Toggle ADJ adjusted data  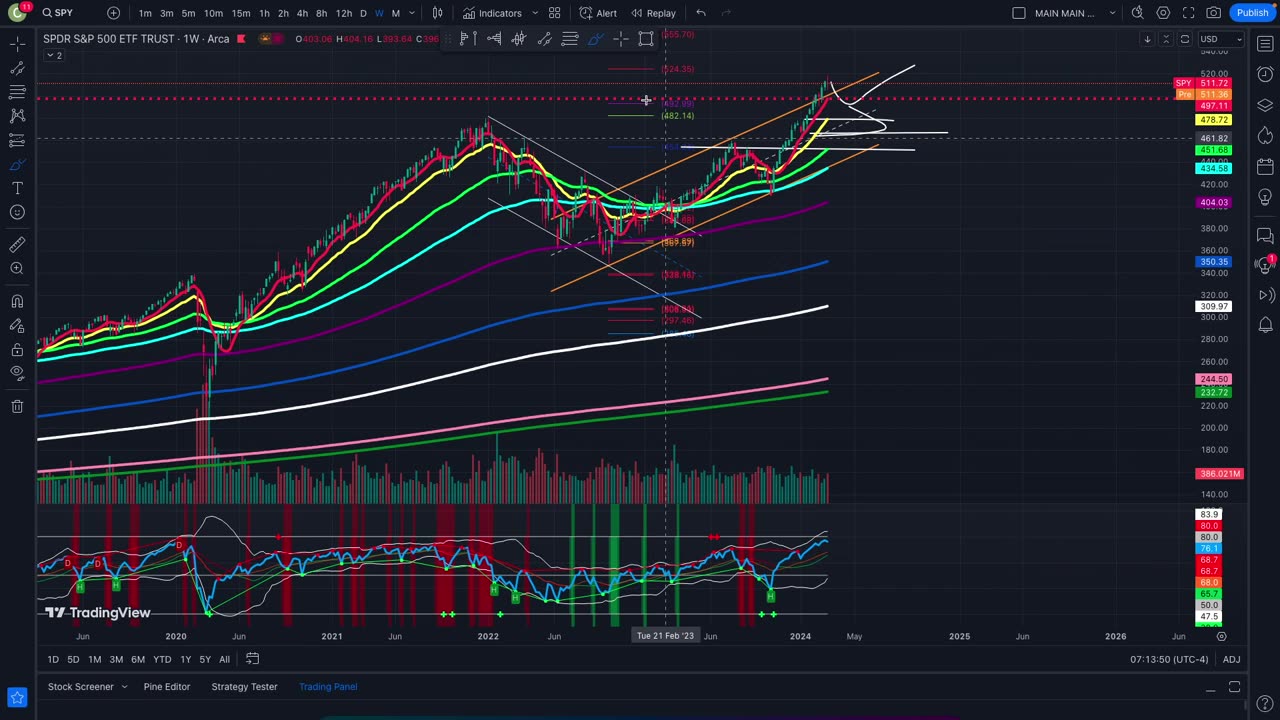coord(1231,659)
